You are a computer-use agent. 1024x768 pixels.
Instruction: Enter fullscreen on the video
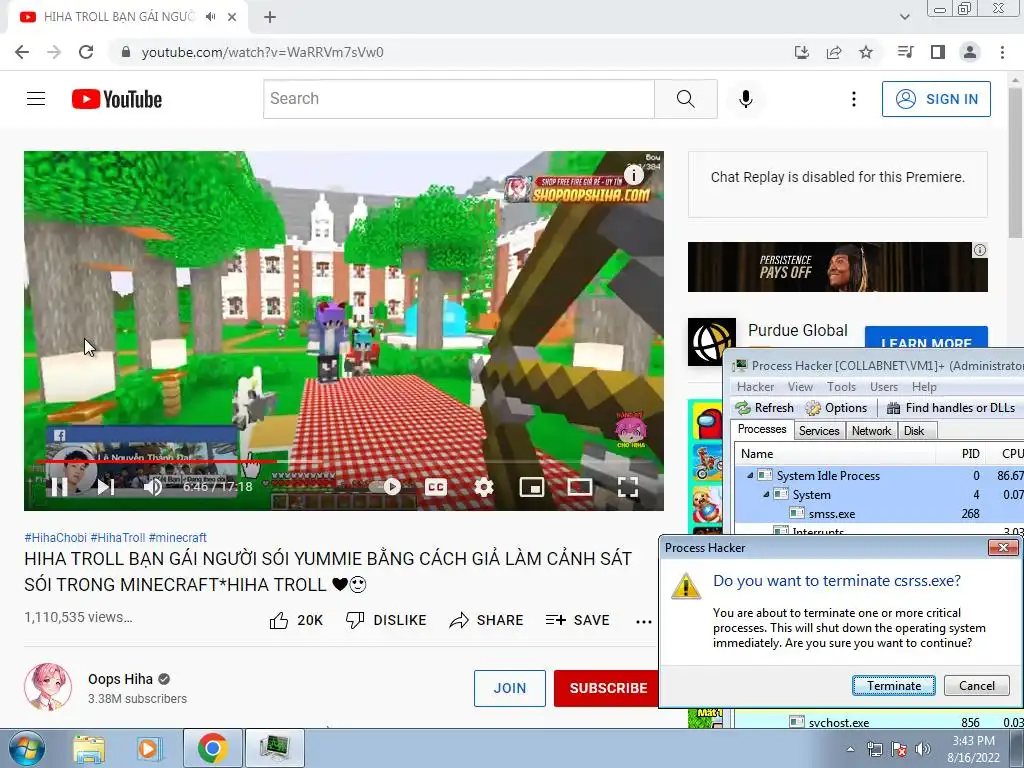coord(628,487)
